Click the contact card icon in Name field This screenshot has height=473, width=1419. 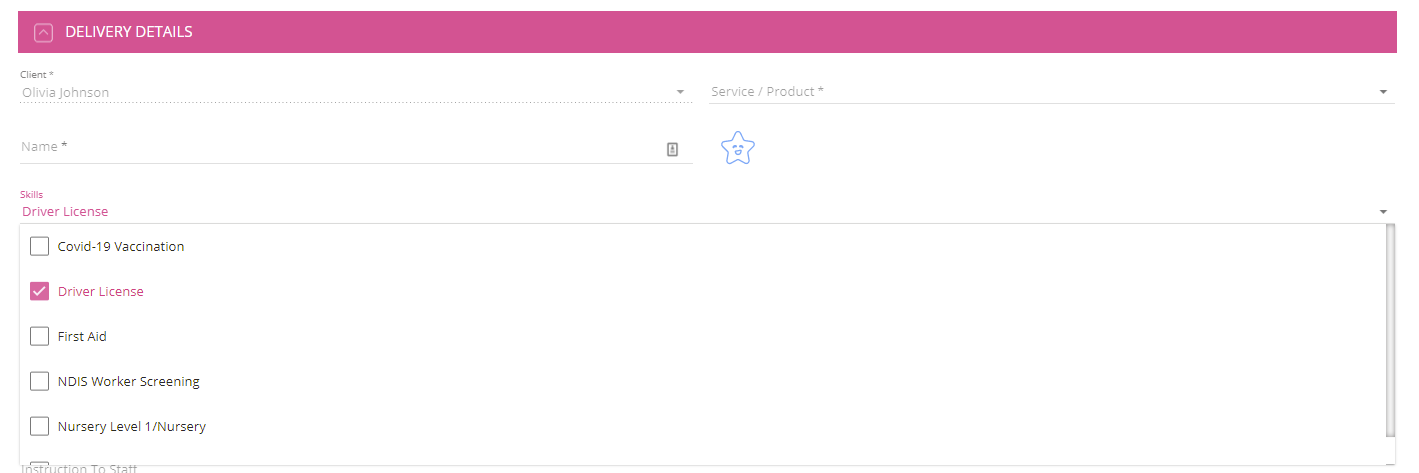pyautogui.click(x=673, y=149)
